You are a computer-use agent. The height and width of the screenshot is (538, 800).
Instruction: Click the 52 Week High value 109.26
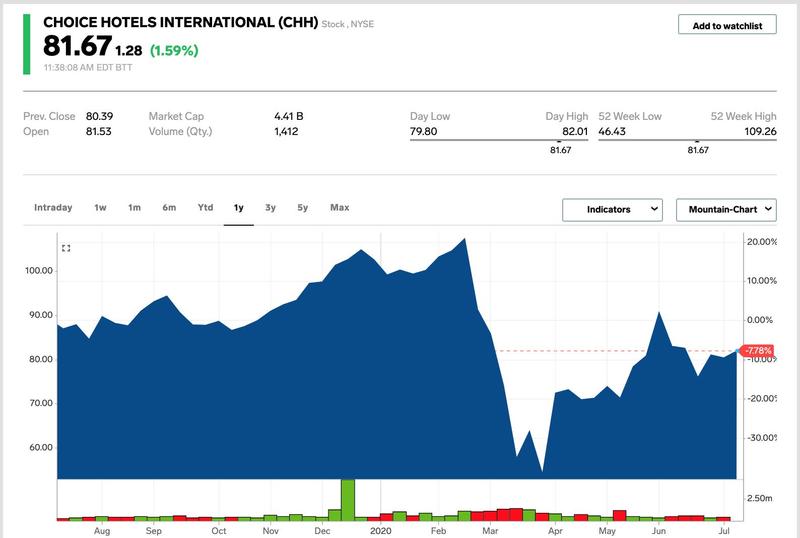(760, 132)
